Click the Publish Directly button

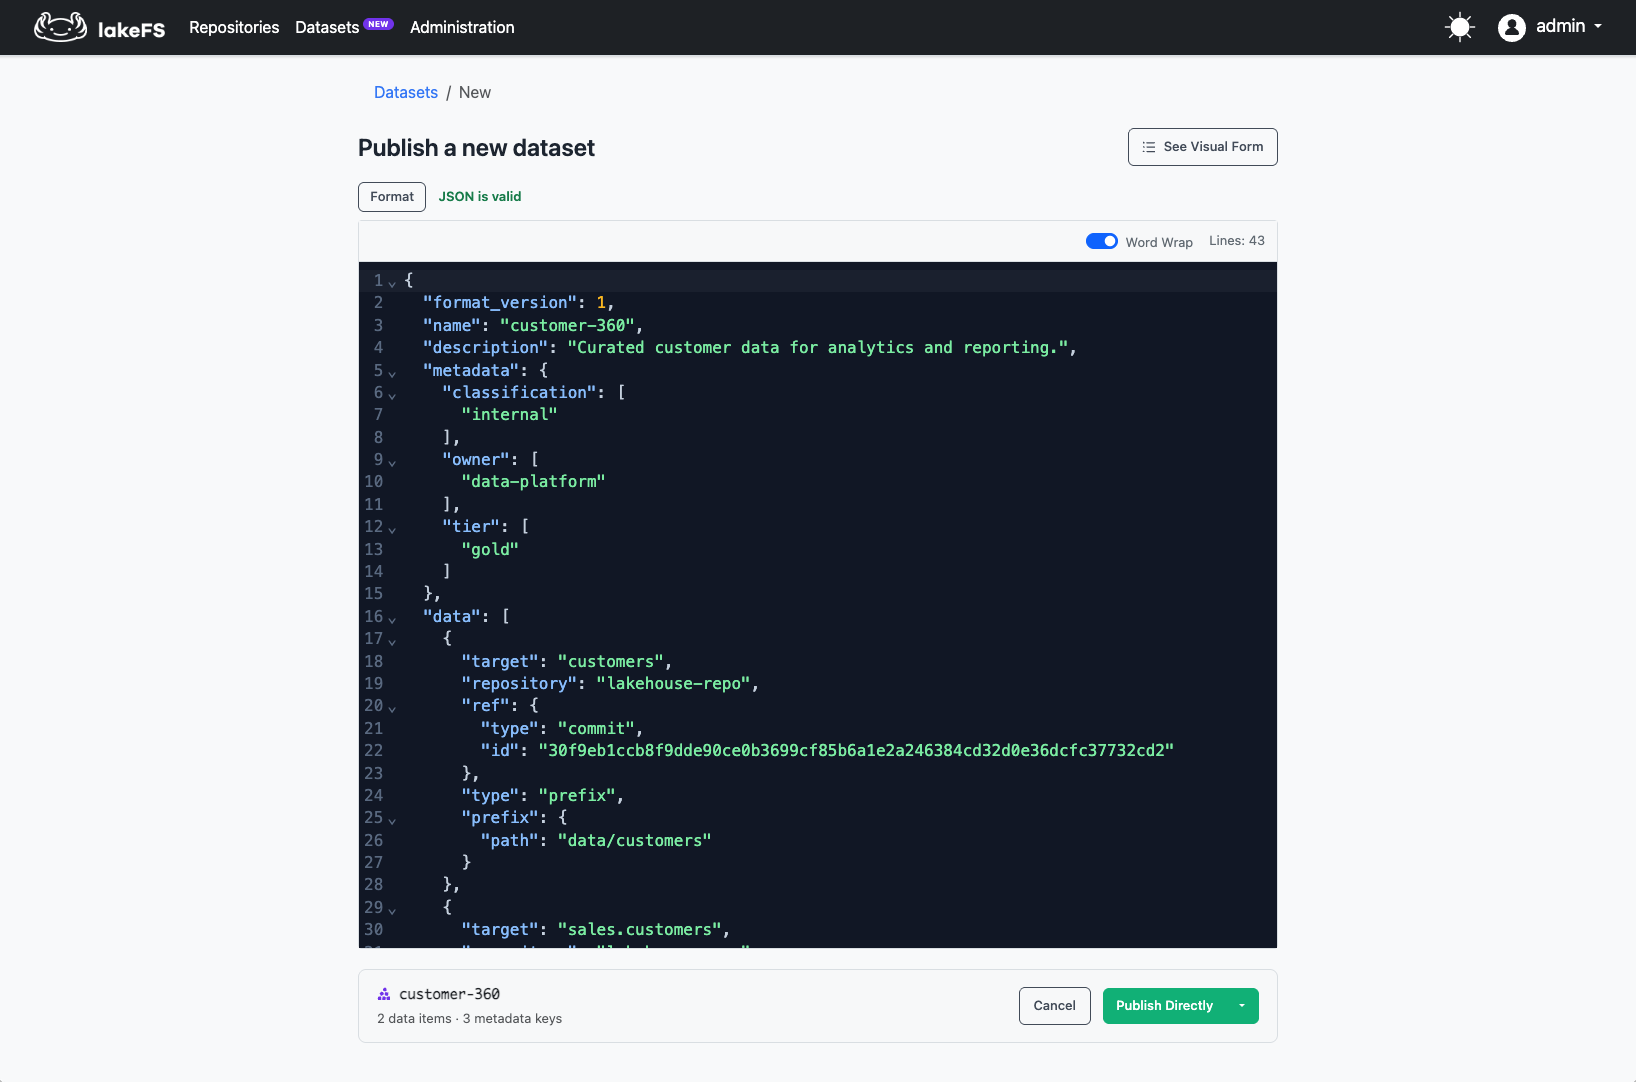(x=1164, y=1006)
